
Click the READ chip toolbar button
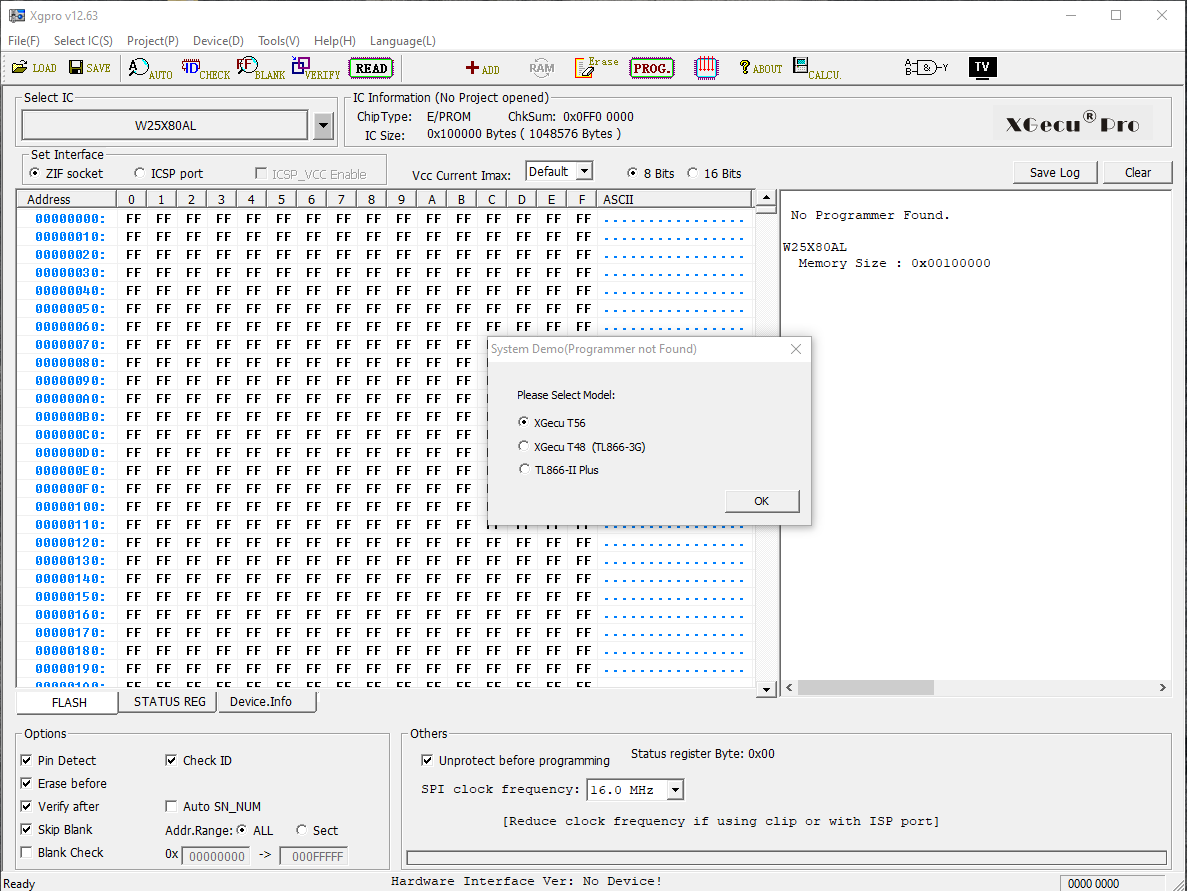(x=371, y=68)
